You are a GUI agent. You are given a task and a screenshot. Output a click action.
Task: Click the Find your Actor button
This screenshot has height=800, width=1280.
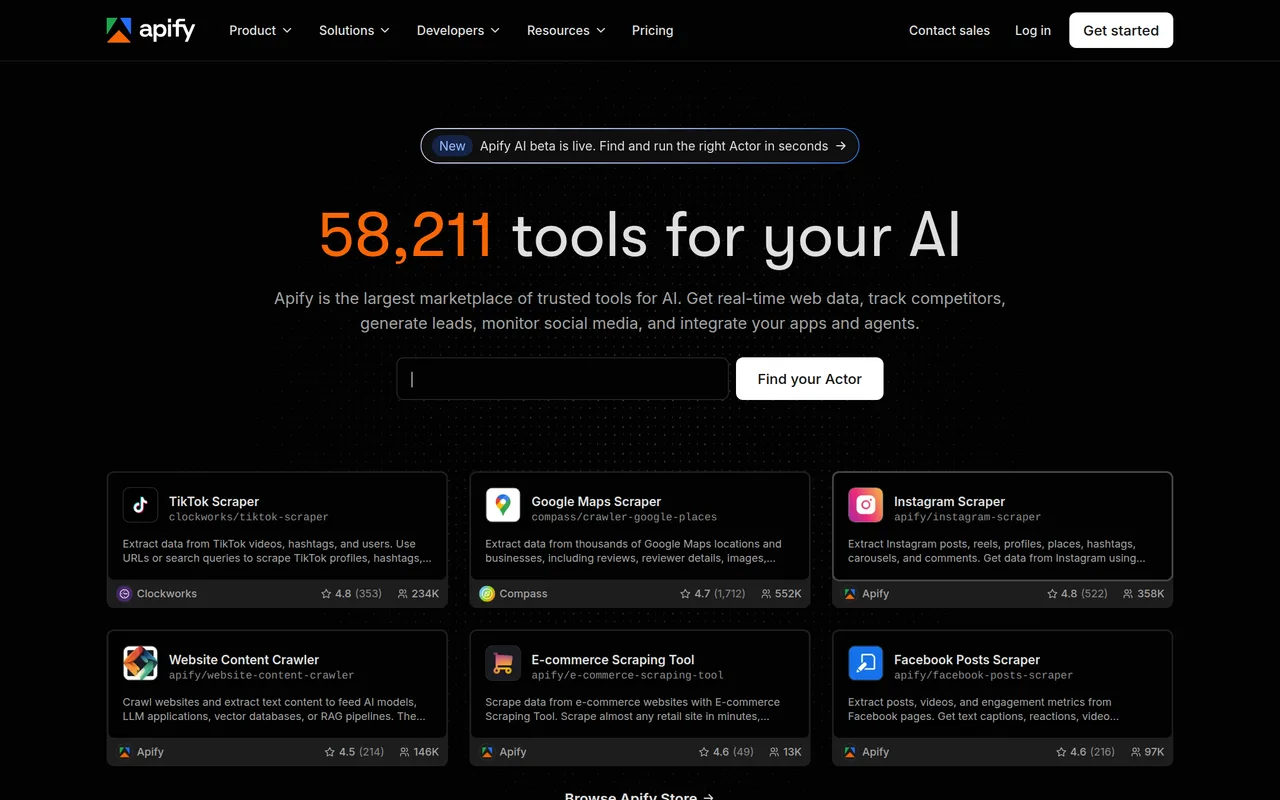(809, 379)
